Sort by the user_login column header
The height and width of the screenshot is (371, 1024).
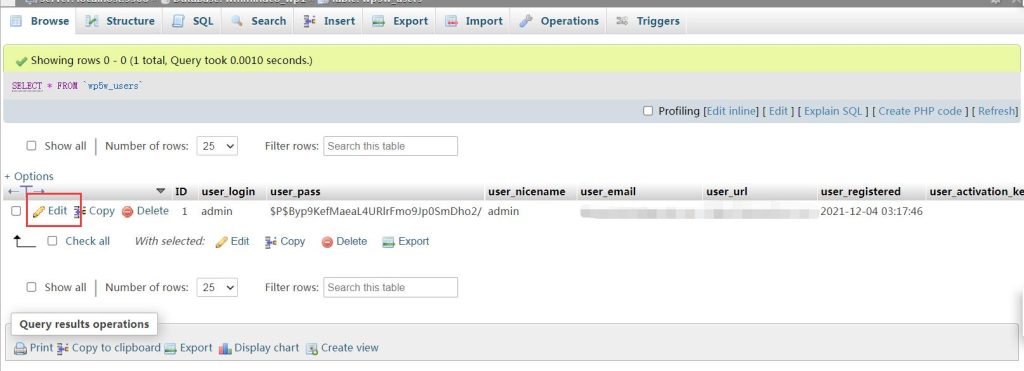coord(228,192)
